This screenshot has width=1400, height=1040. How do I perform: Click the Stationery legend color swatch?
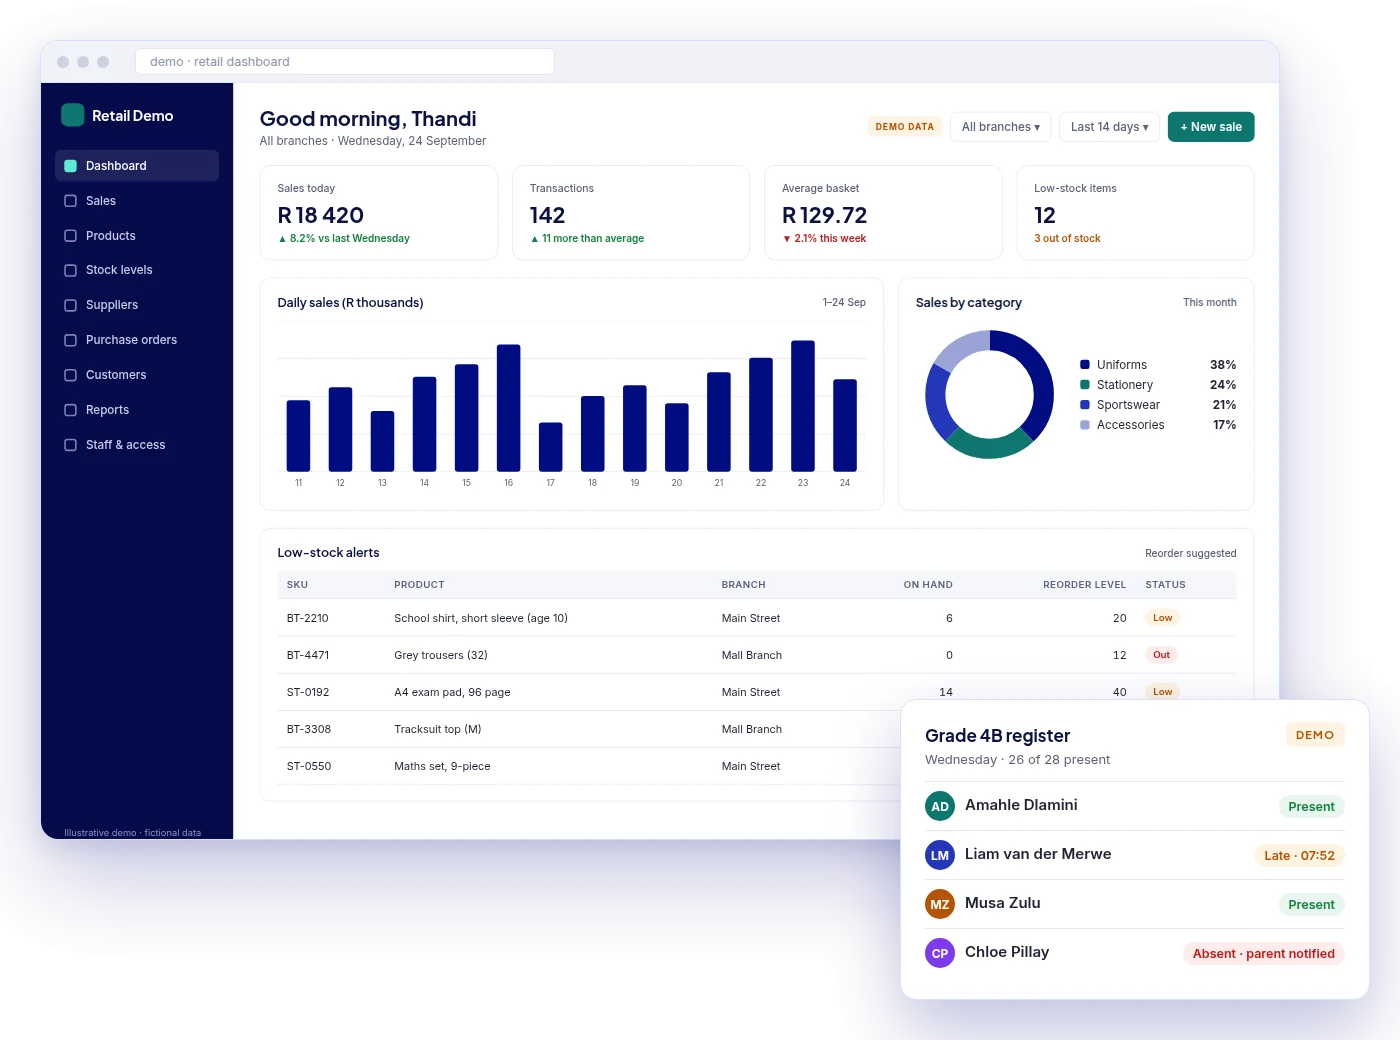1085,385
